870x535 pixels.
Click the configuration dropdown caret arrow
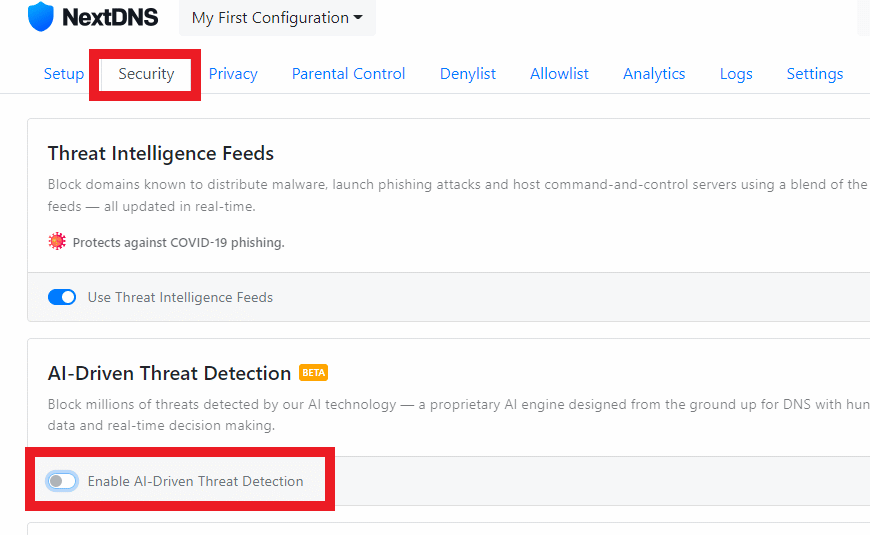click(x=358, y=18)
